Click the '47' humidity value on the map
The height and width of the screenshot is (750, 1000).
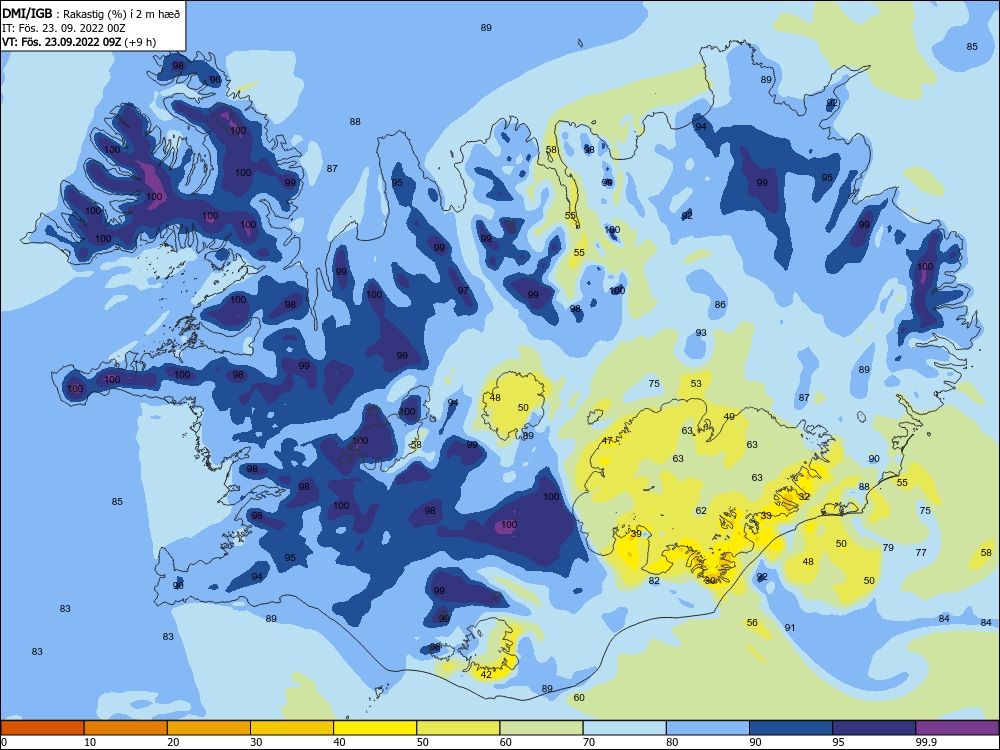coord(607,441)
